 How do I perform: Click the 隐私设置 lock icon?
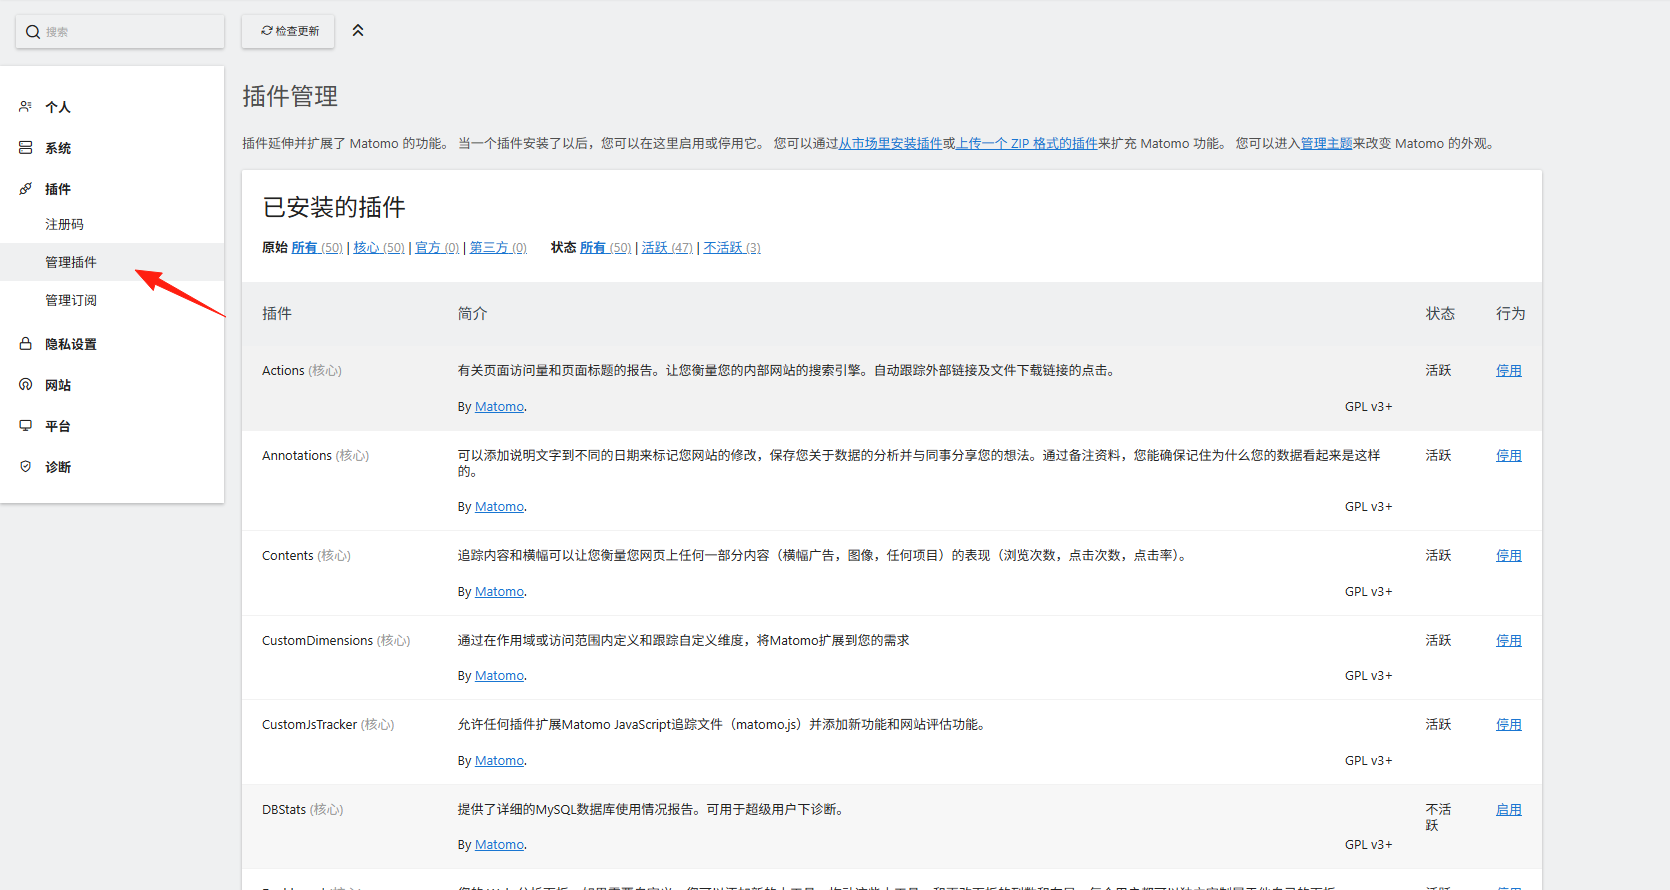tap(25, 343)
